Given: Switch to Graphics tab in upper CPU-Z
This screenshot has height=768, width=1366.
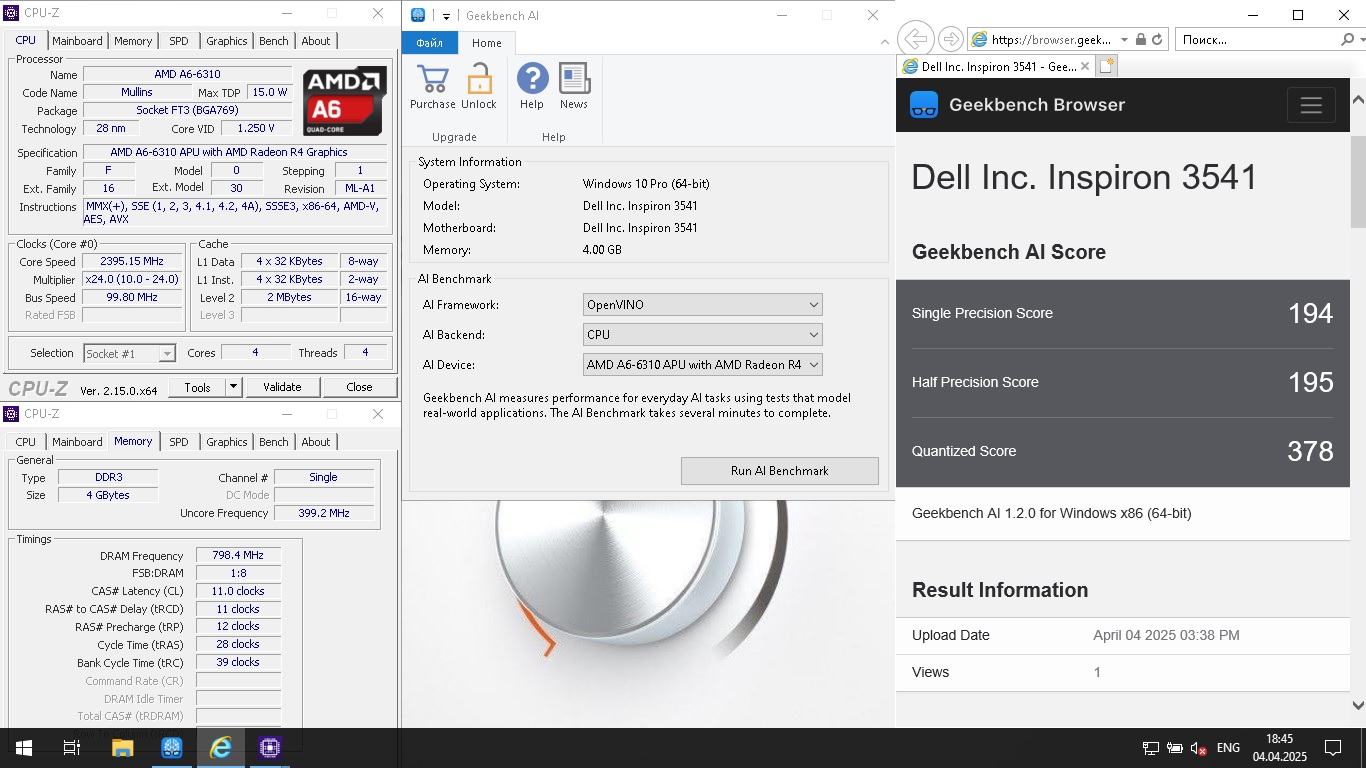Looking at the screenshot, I should (x=227, y=41).
